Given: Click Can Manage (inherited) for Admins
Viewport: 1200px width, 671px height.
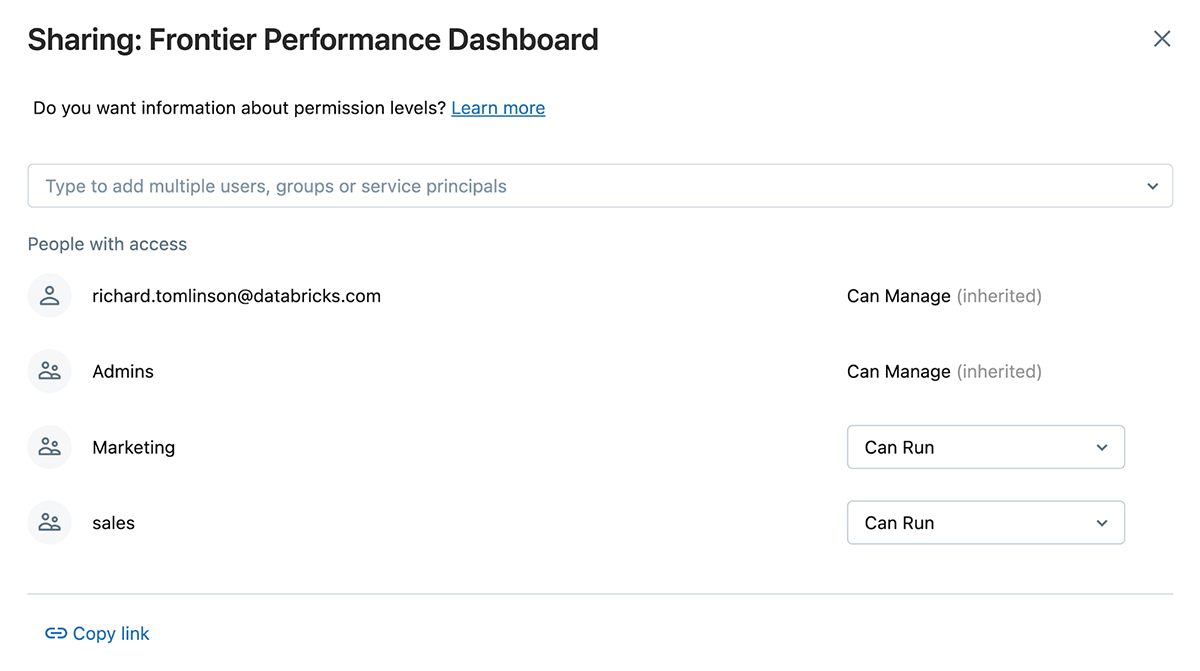Looking at the screenshot, I should click(943, 372).
